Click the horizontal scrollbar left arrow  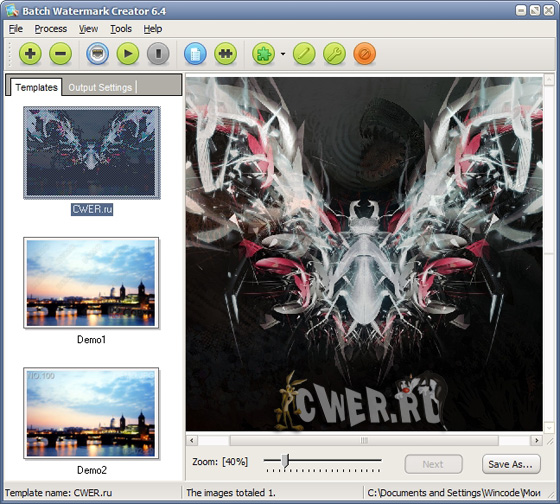(x=192, y=440)
